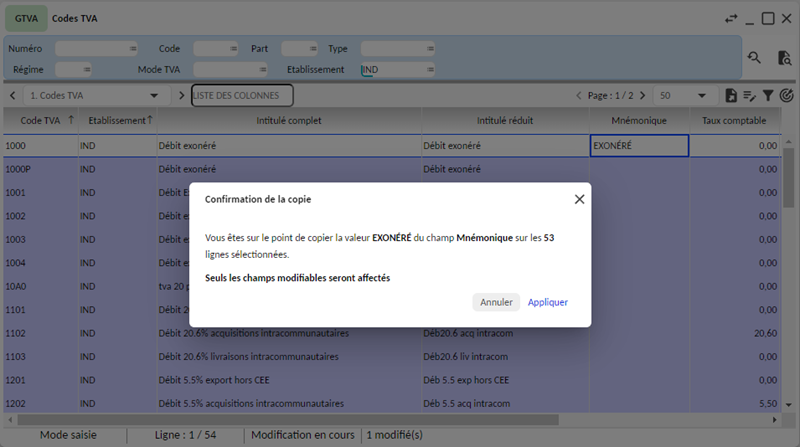Click the GTVA tab label
This screenshot has height=447, width=800.
26,19
